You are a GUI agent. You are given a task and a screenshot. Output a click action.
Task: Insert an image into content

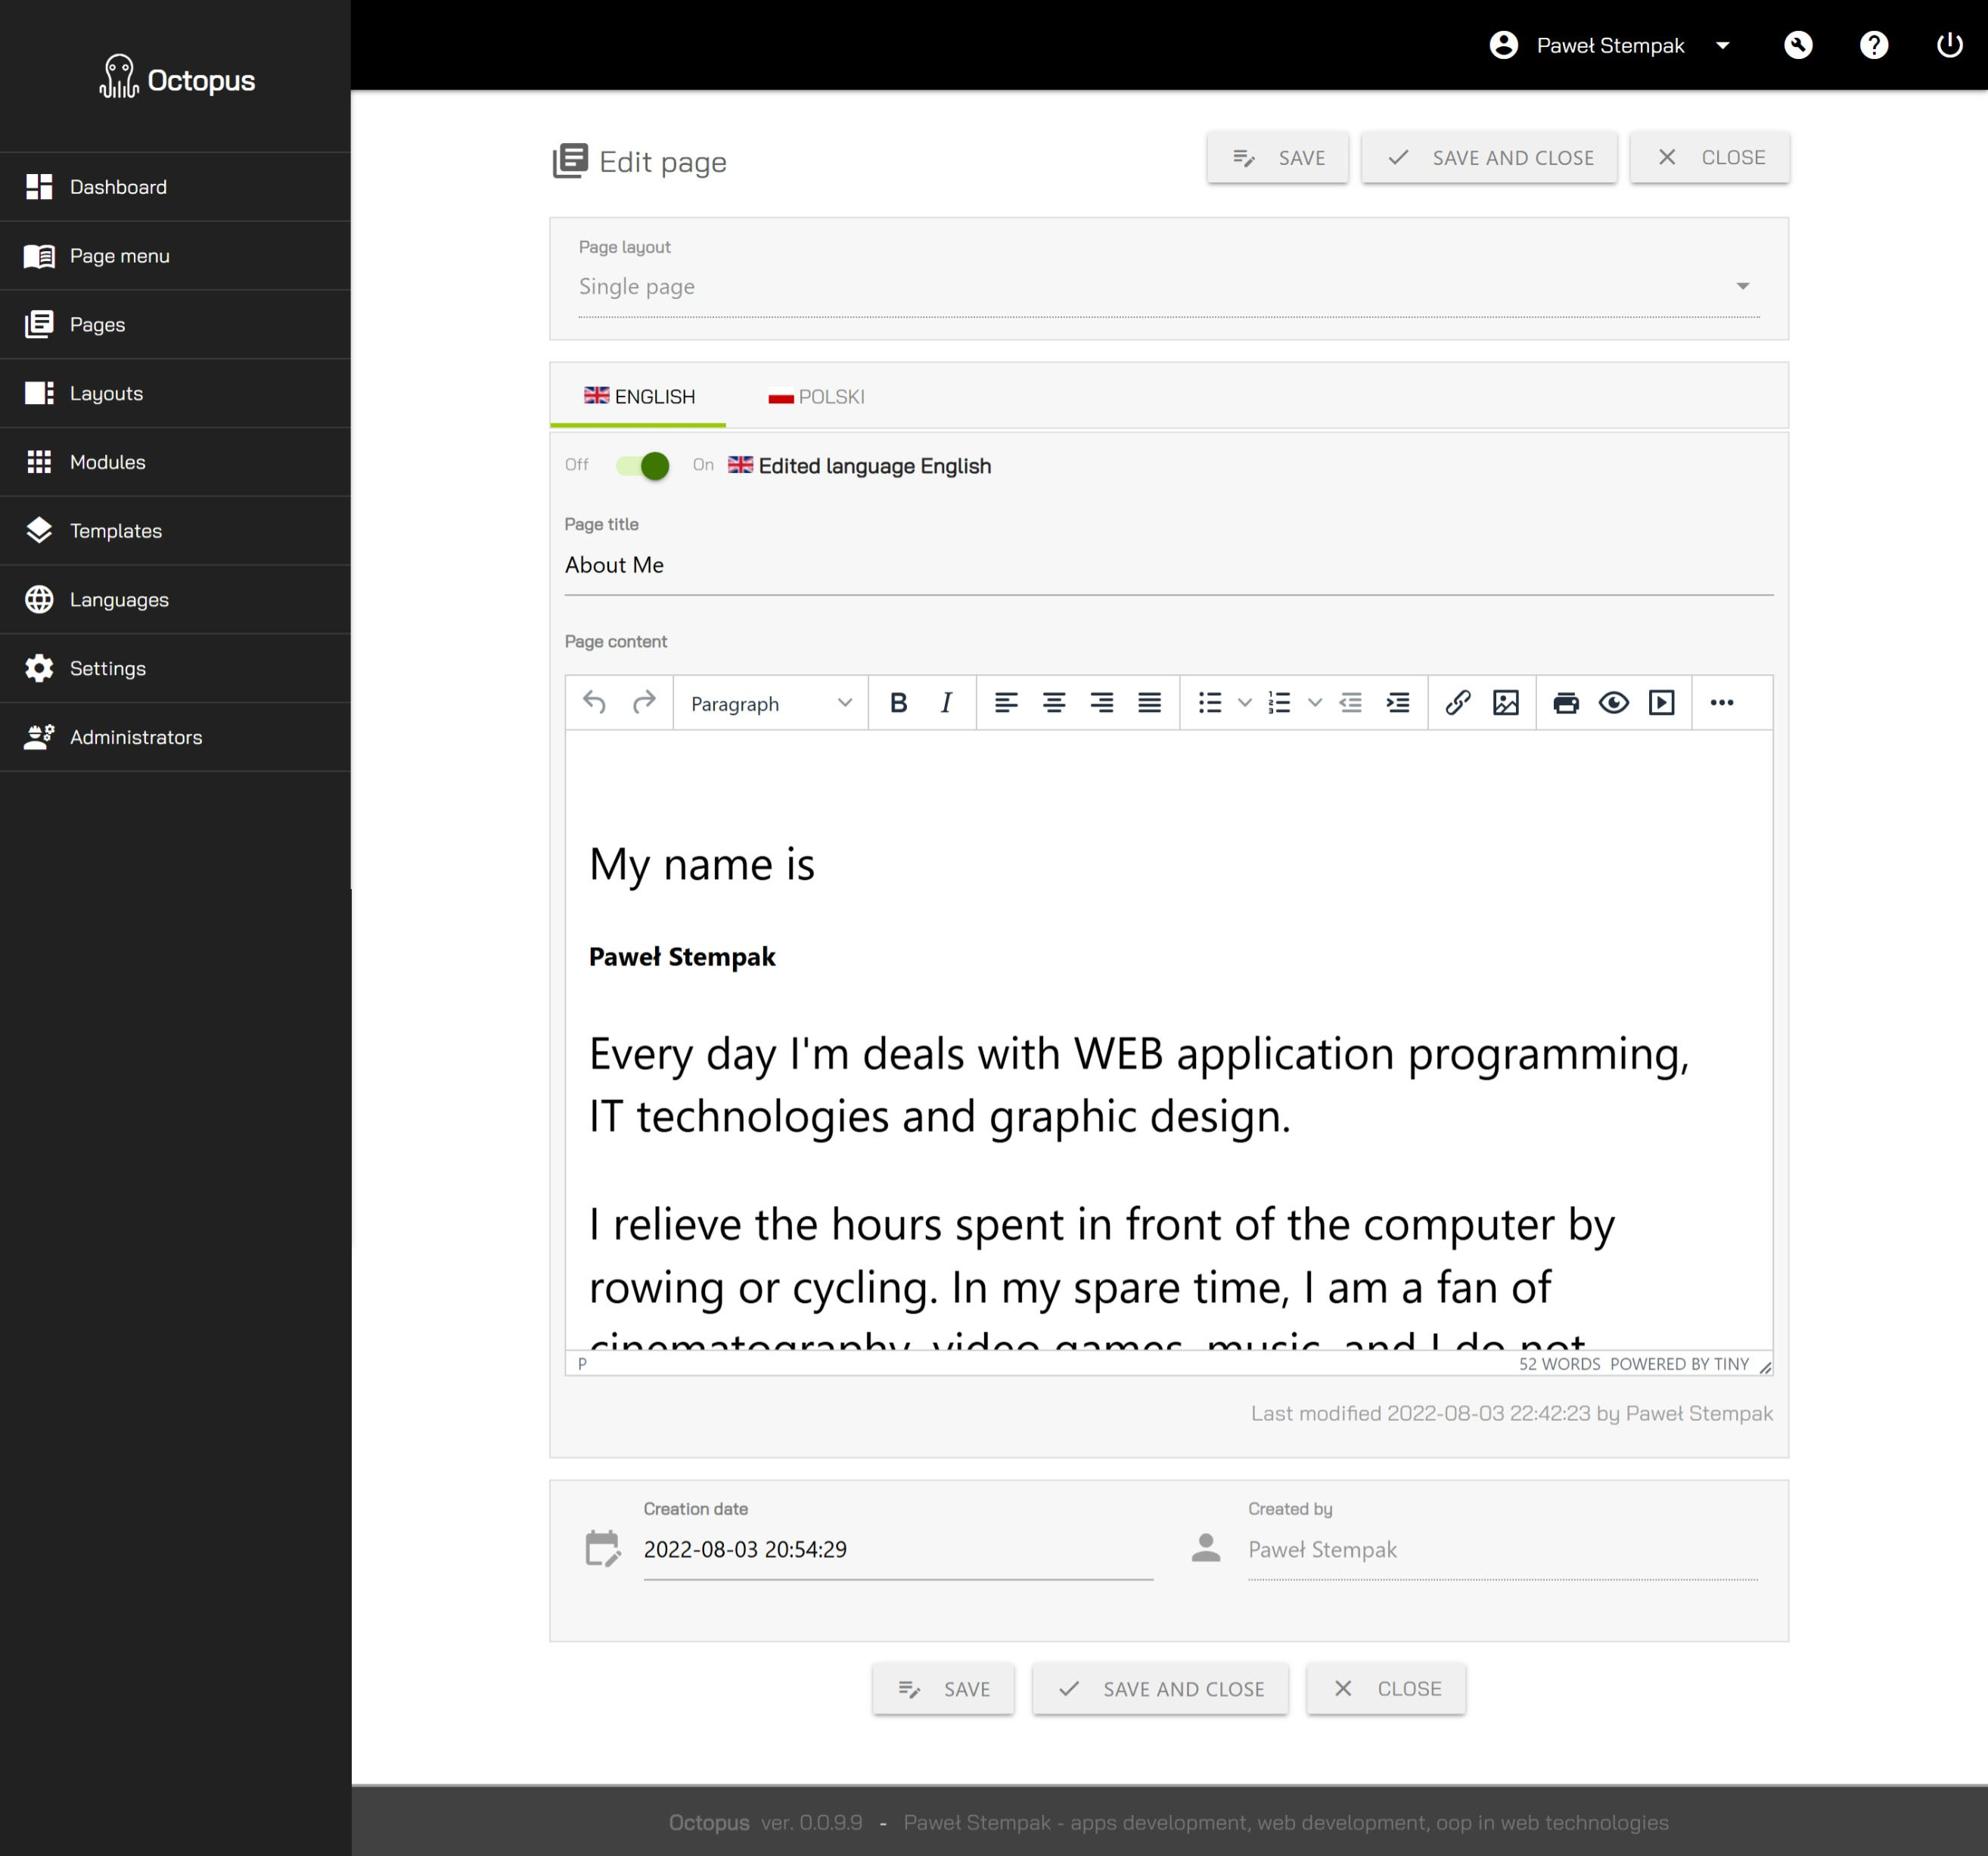click(1506, 703)
